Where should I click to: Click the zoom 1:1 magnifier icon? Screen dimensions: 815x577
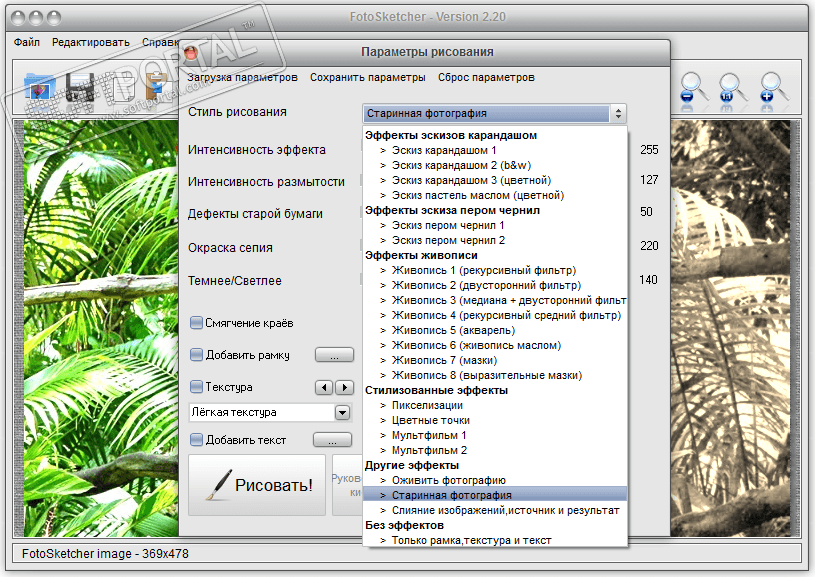point(733,87)
